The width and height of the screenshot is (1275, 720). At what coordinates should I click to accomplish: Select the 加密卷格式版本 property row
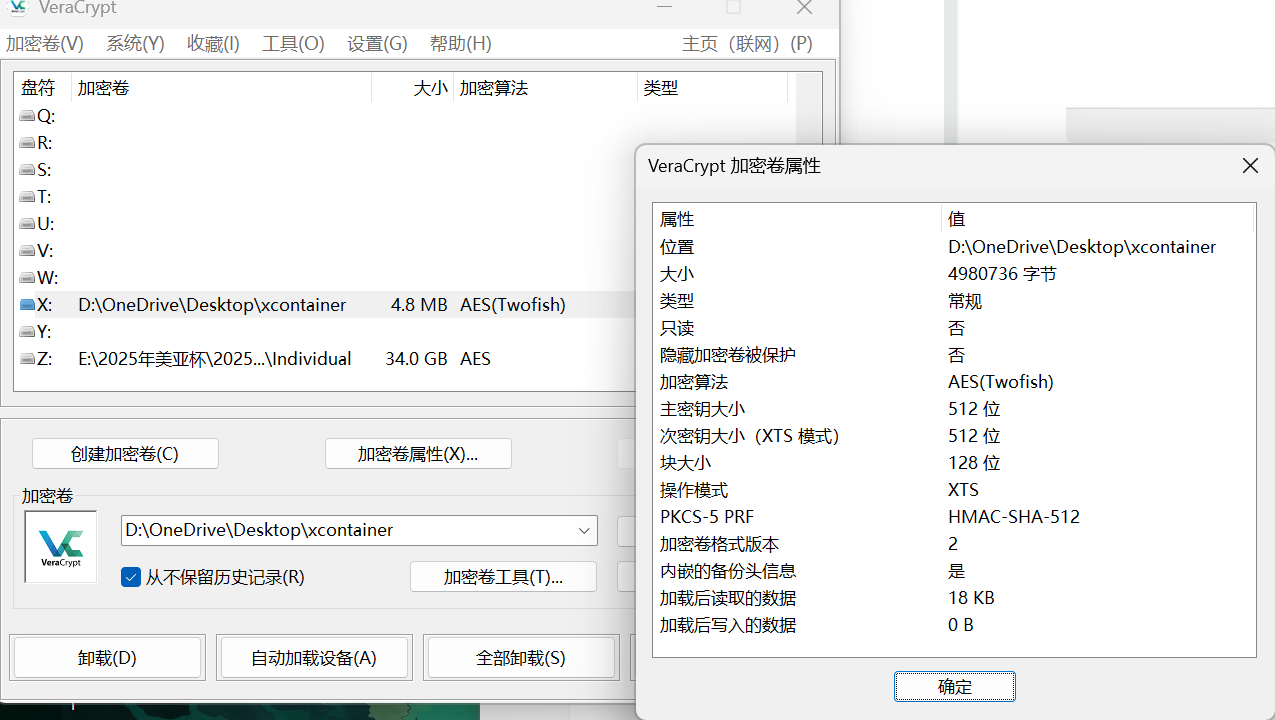[955, 544]
